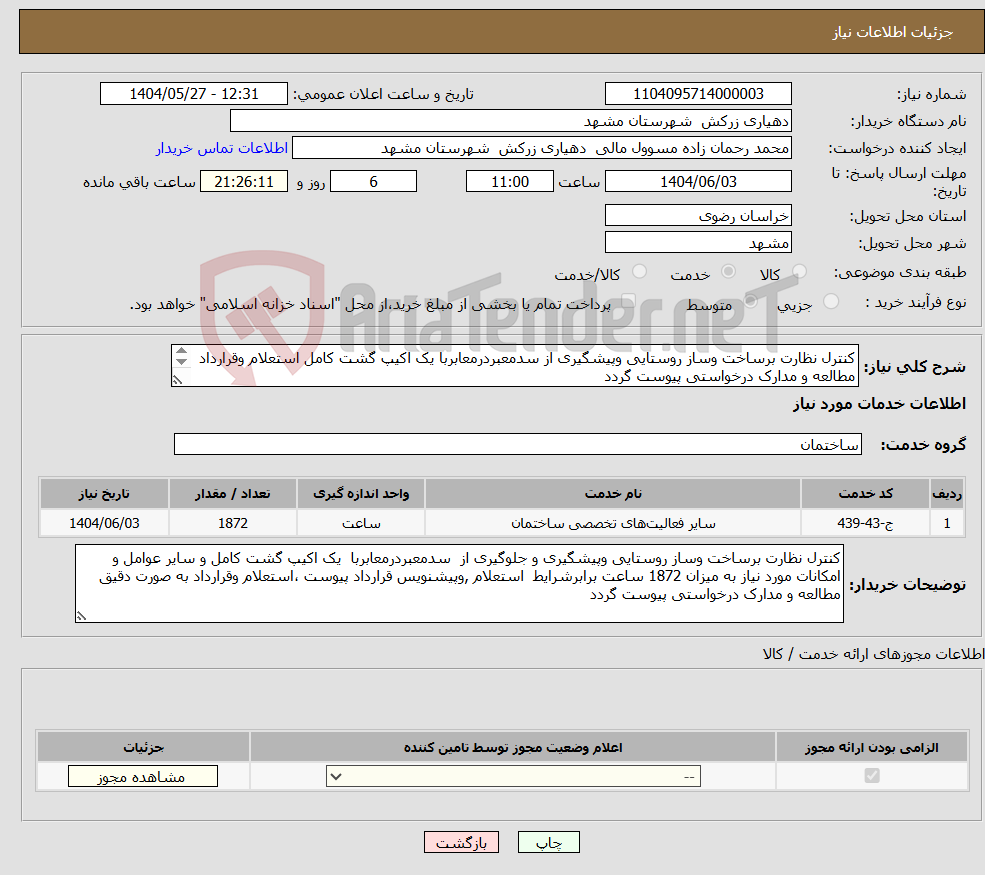Click the مشاهده مجوز button

tap(143, 776)
